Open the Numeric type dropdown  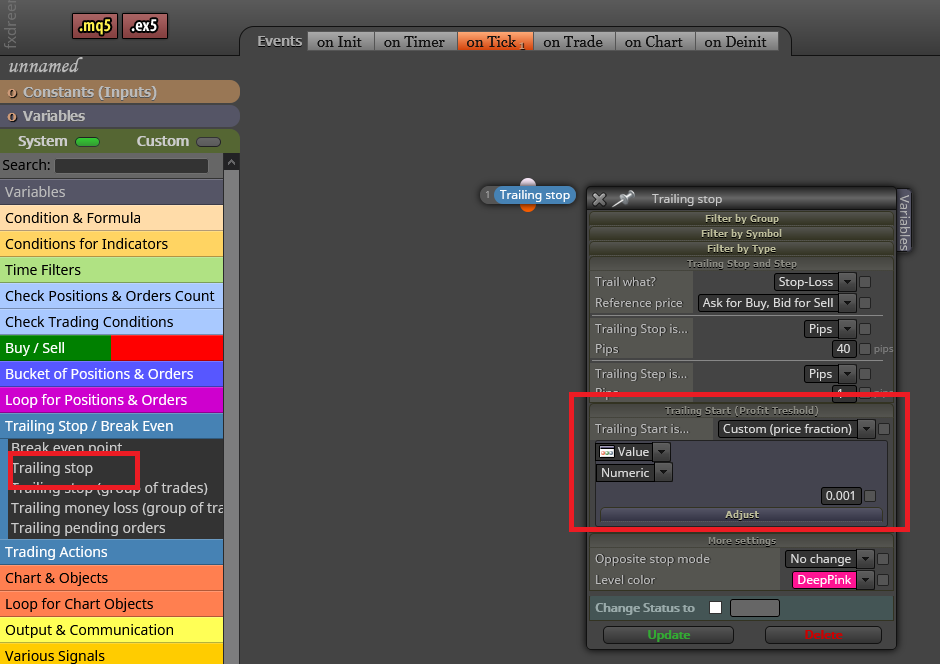[634, 473]
